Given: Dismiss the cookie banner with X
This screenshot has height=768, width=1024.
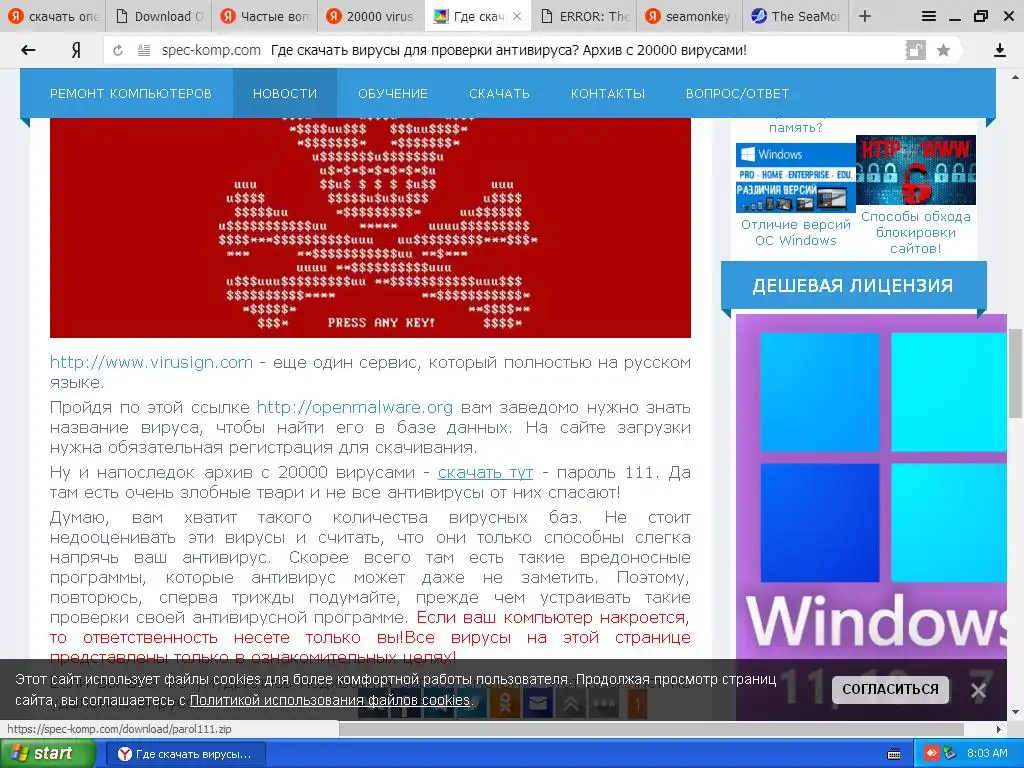Looking at the screenshot, I should pyautogui.click(x=978, y=690).
